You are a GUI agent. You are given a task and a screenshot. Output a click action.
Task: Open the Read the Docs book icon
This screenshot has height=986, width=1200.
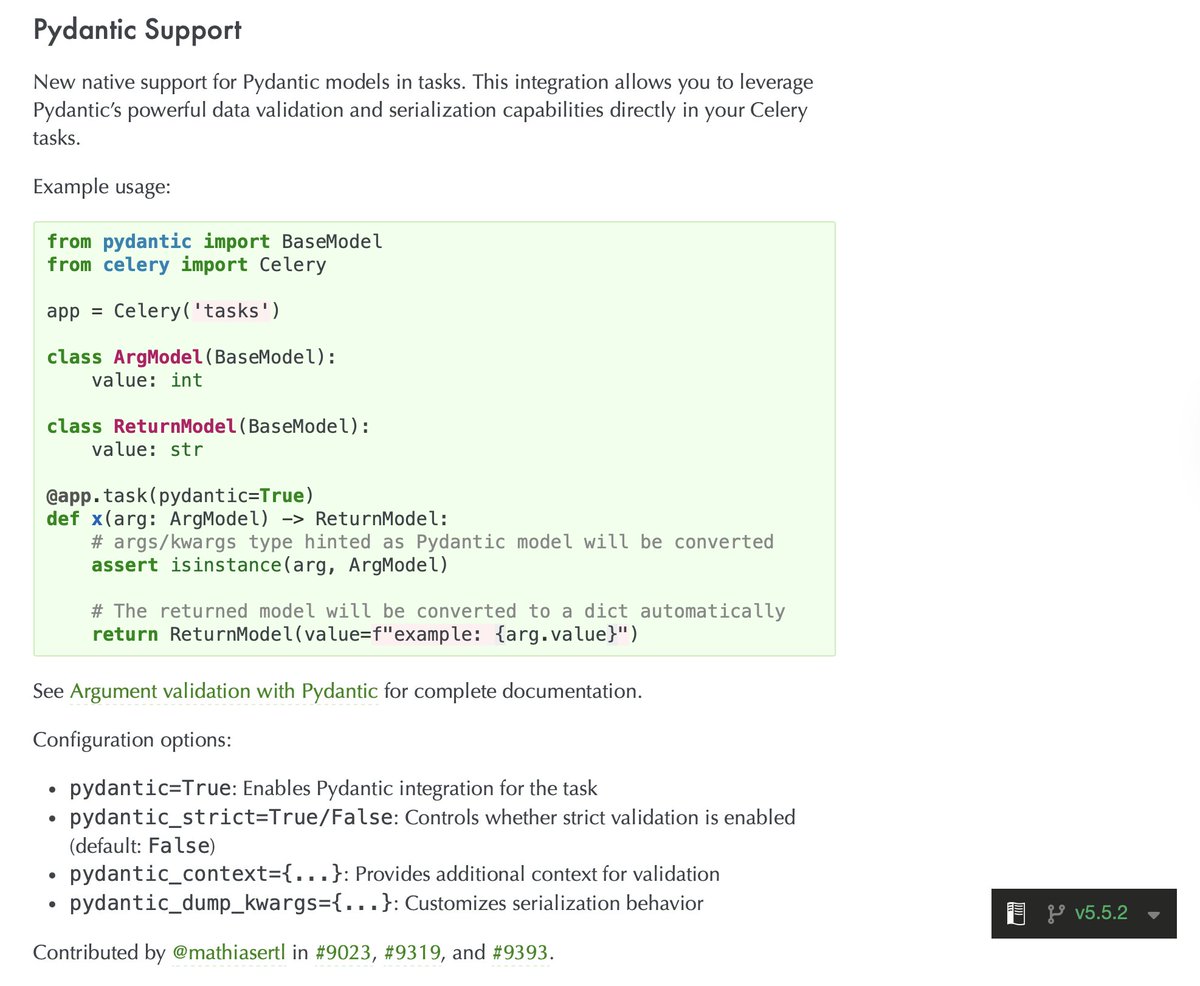(x=1016, y=913)
